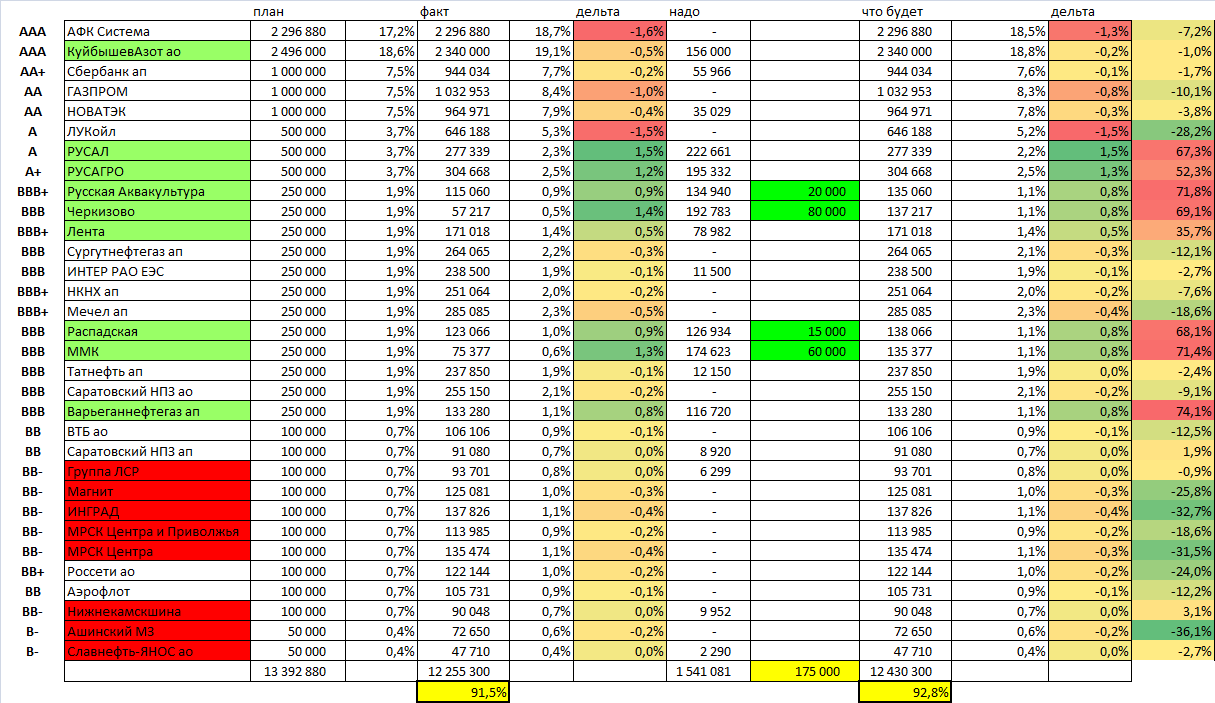Click the ГАЗПРОМ row name

(x=156, y=91)
